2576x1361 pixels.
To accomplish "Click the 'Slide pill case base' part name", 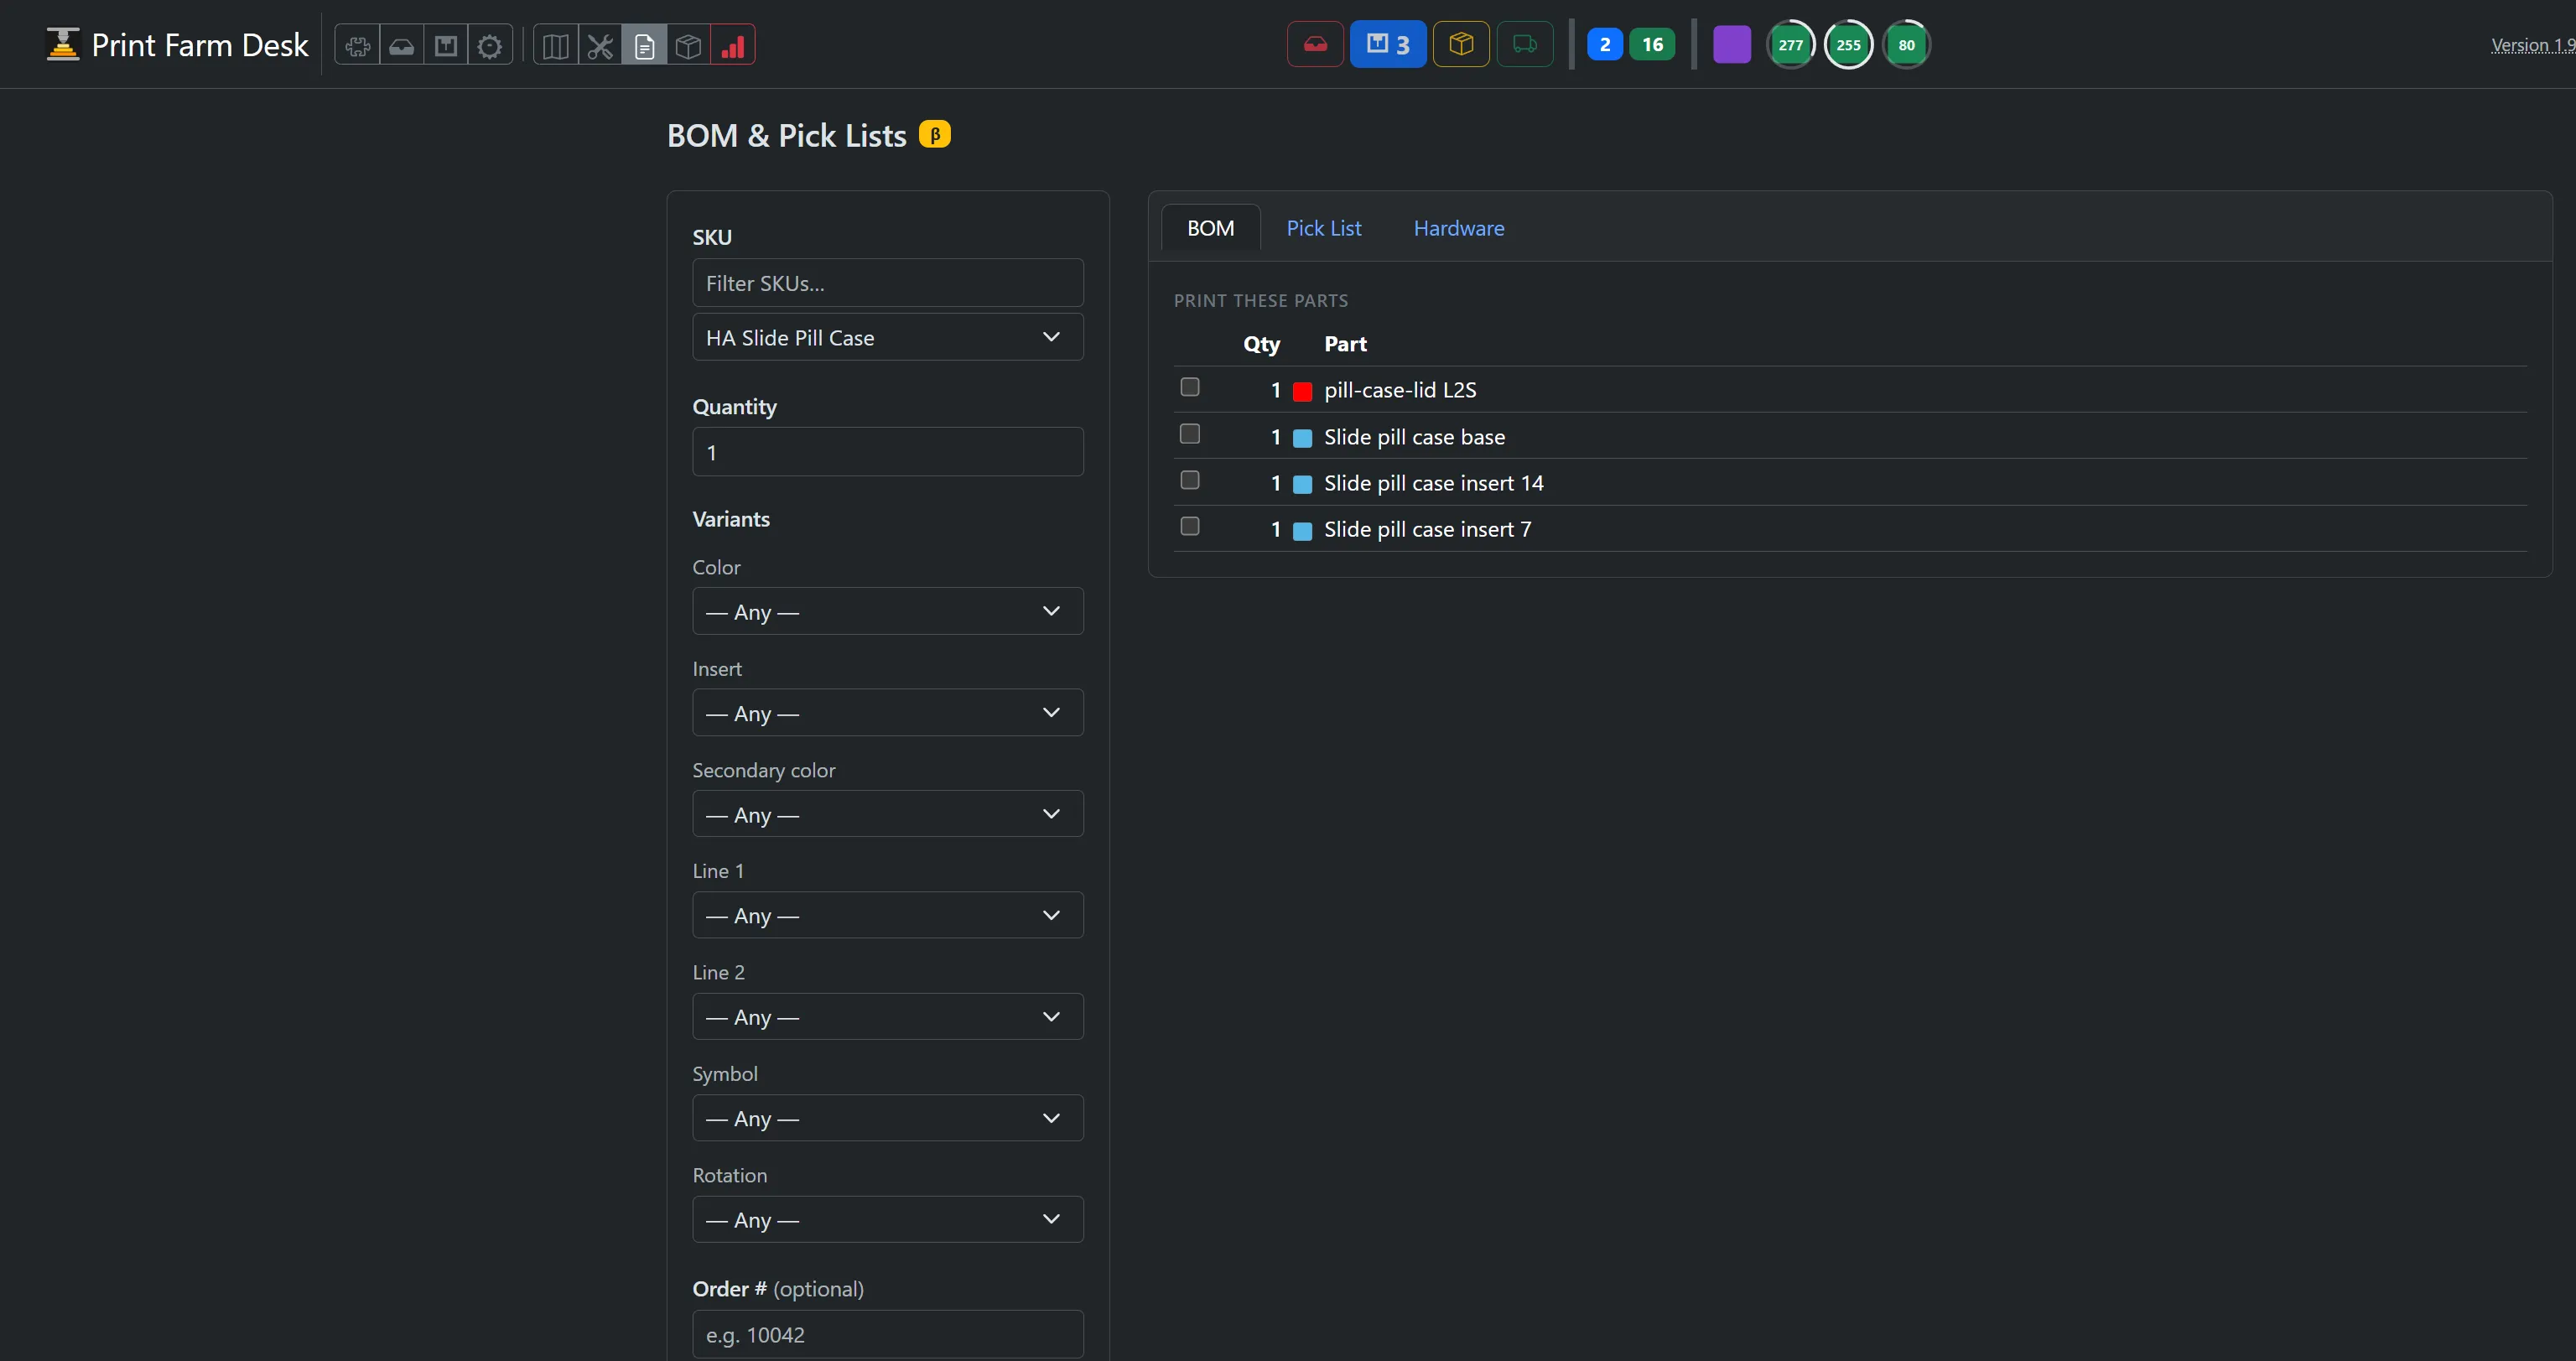I will tap(1414, 437).
